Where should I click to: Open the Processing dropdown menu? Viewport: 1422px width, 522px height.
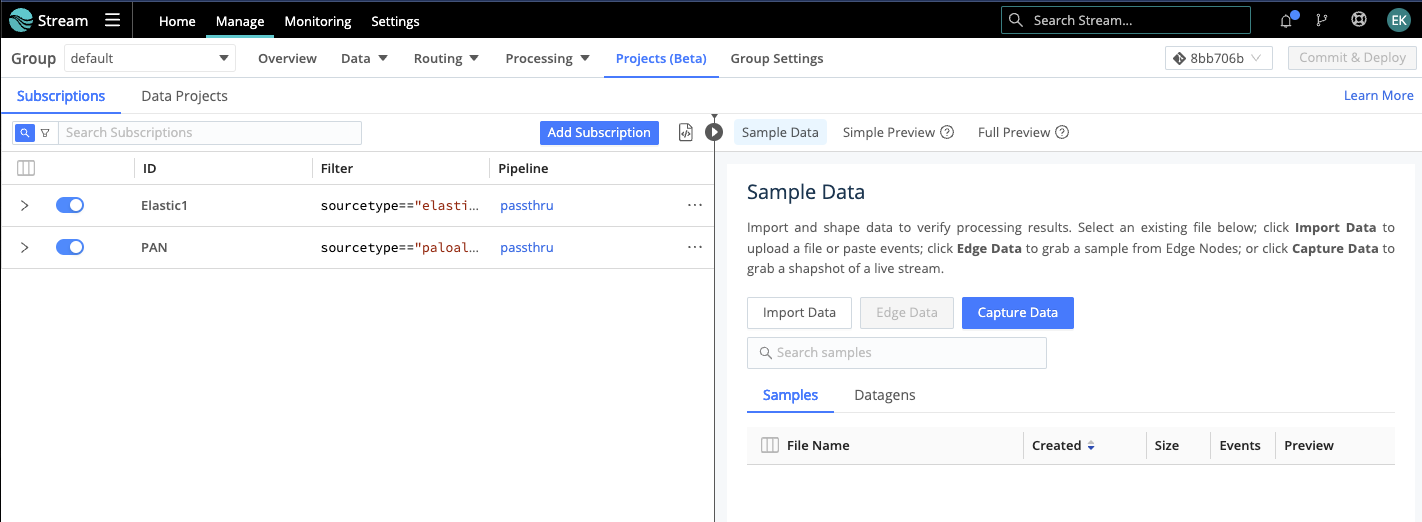547,58
